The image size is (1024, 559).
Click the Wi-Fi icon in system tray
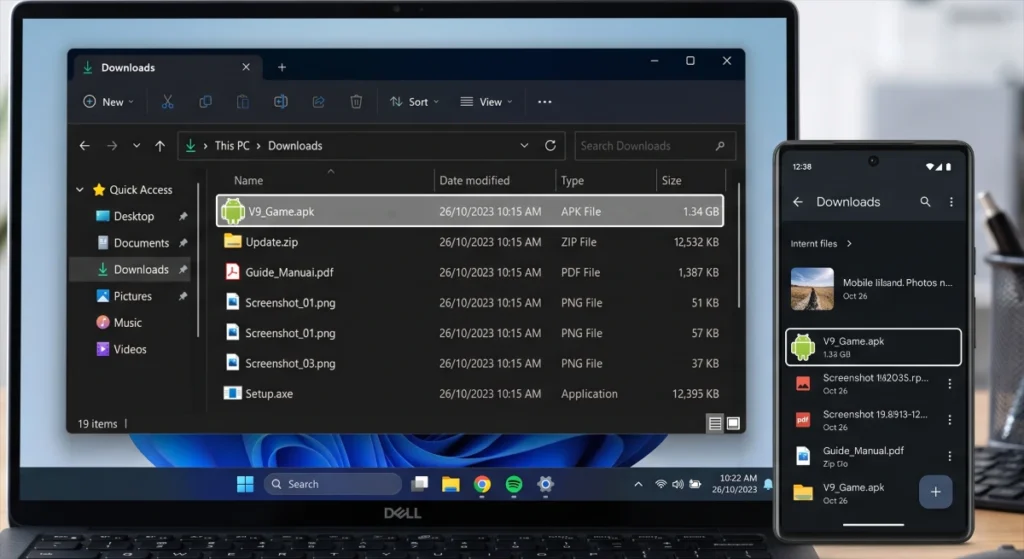[661, 484]
